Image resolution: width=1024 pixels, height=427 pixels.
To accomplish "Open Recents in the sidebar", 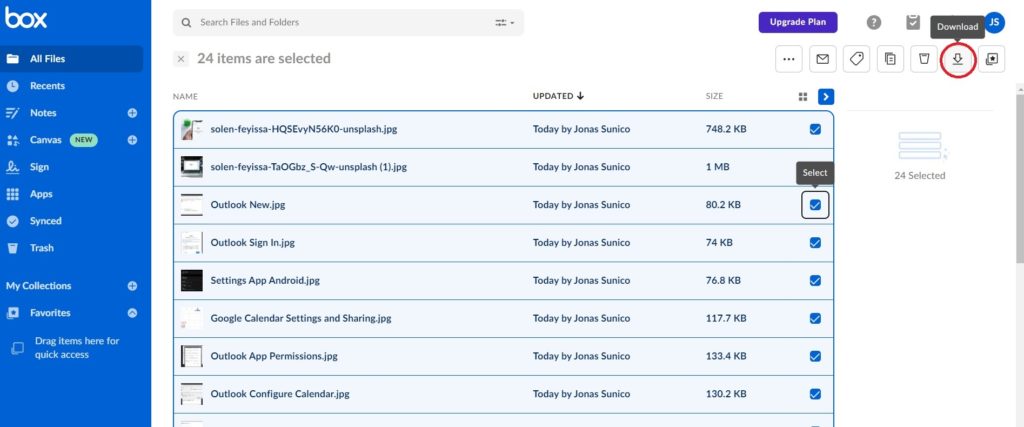I will click(x=47, y=86).
